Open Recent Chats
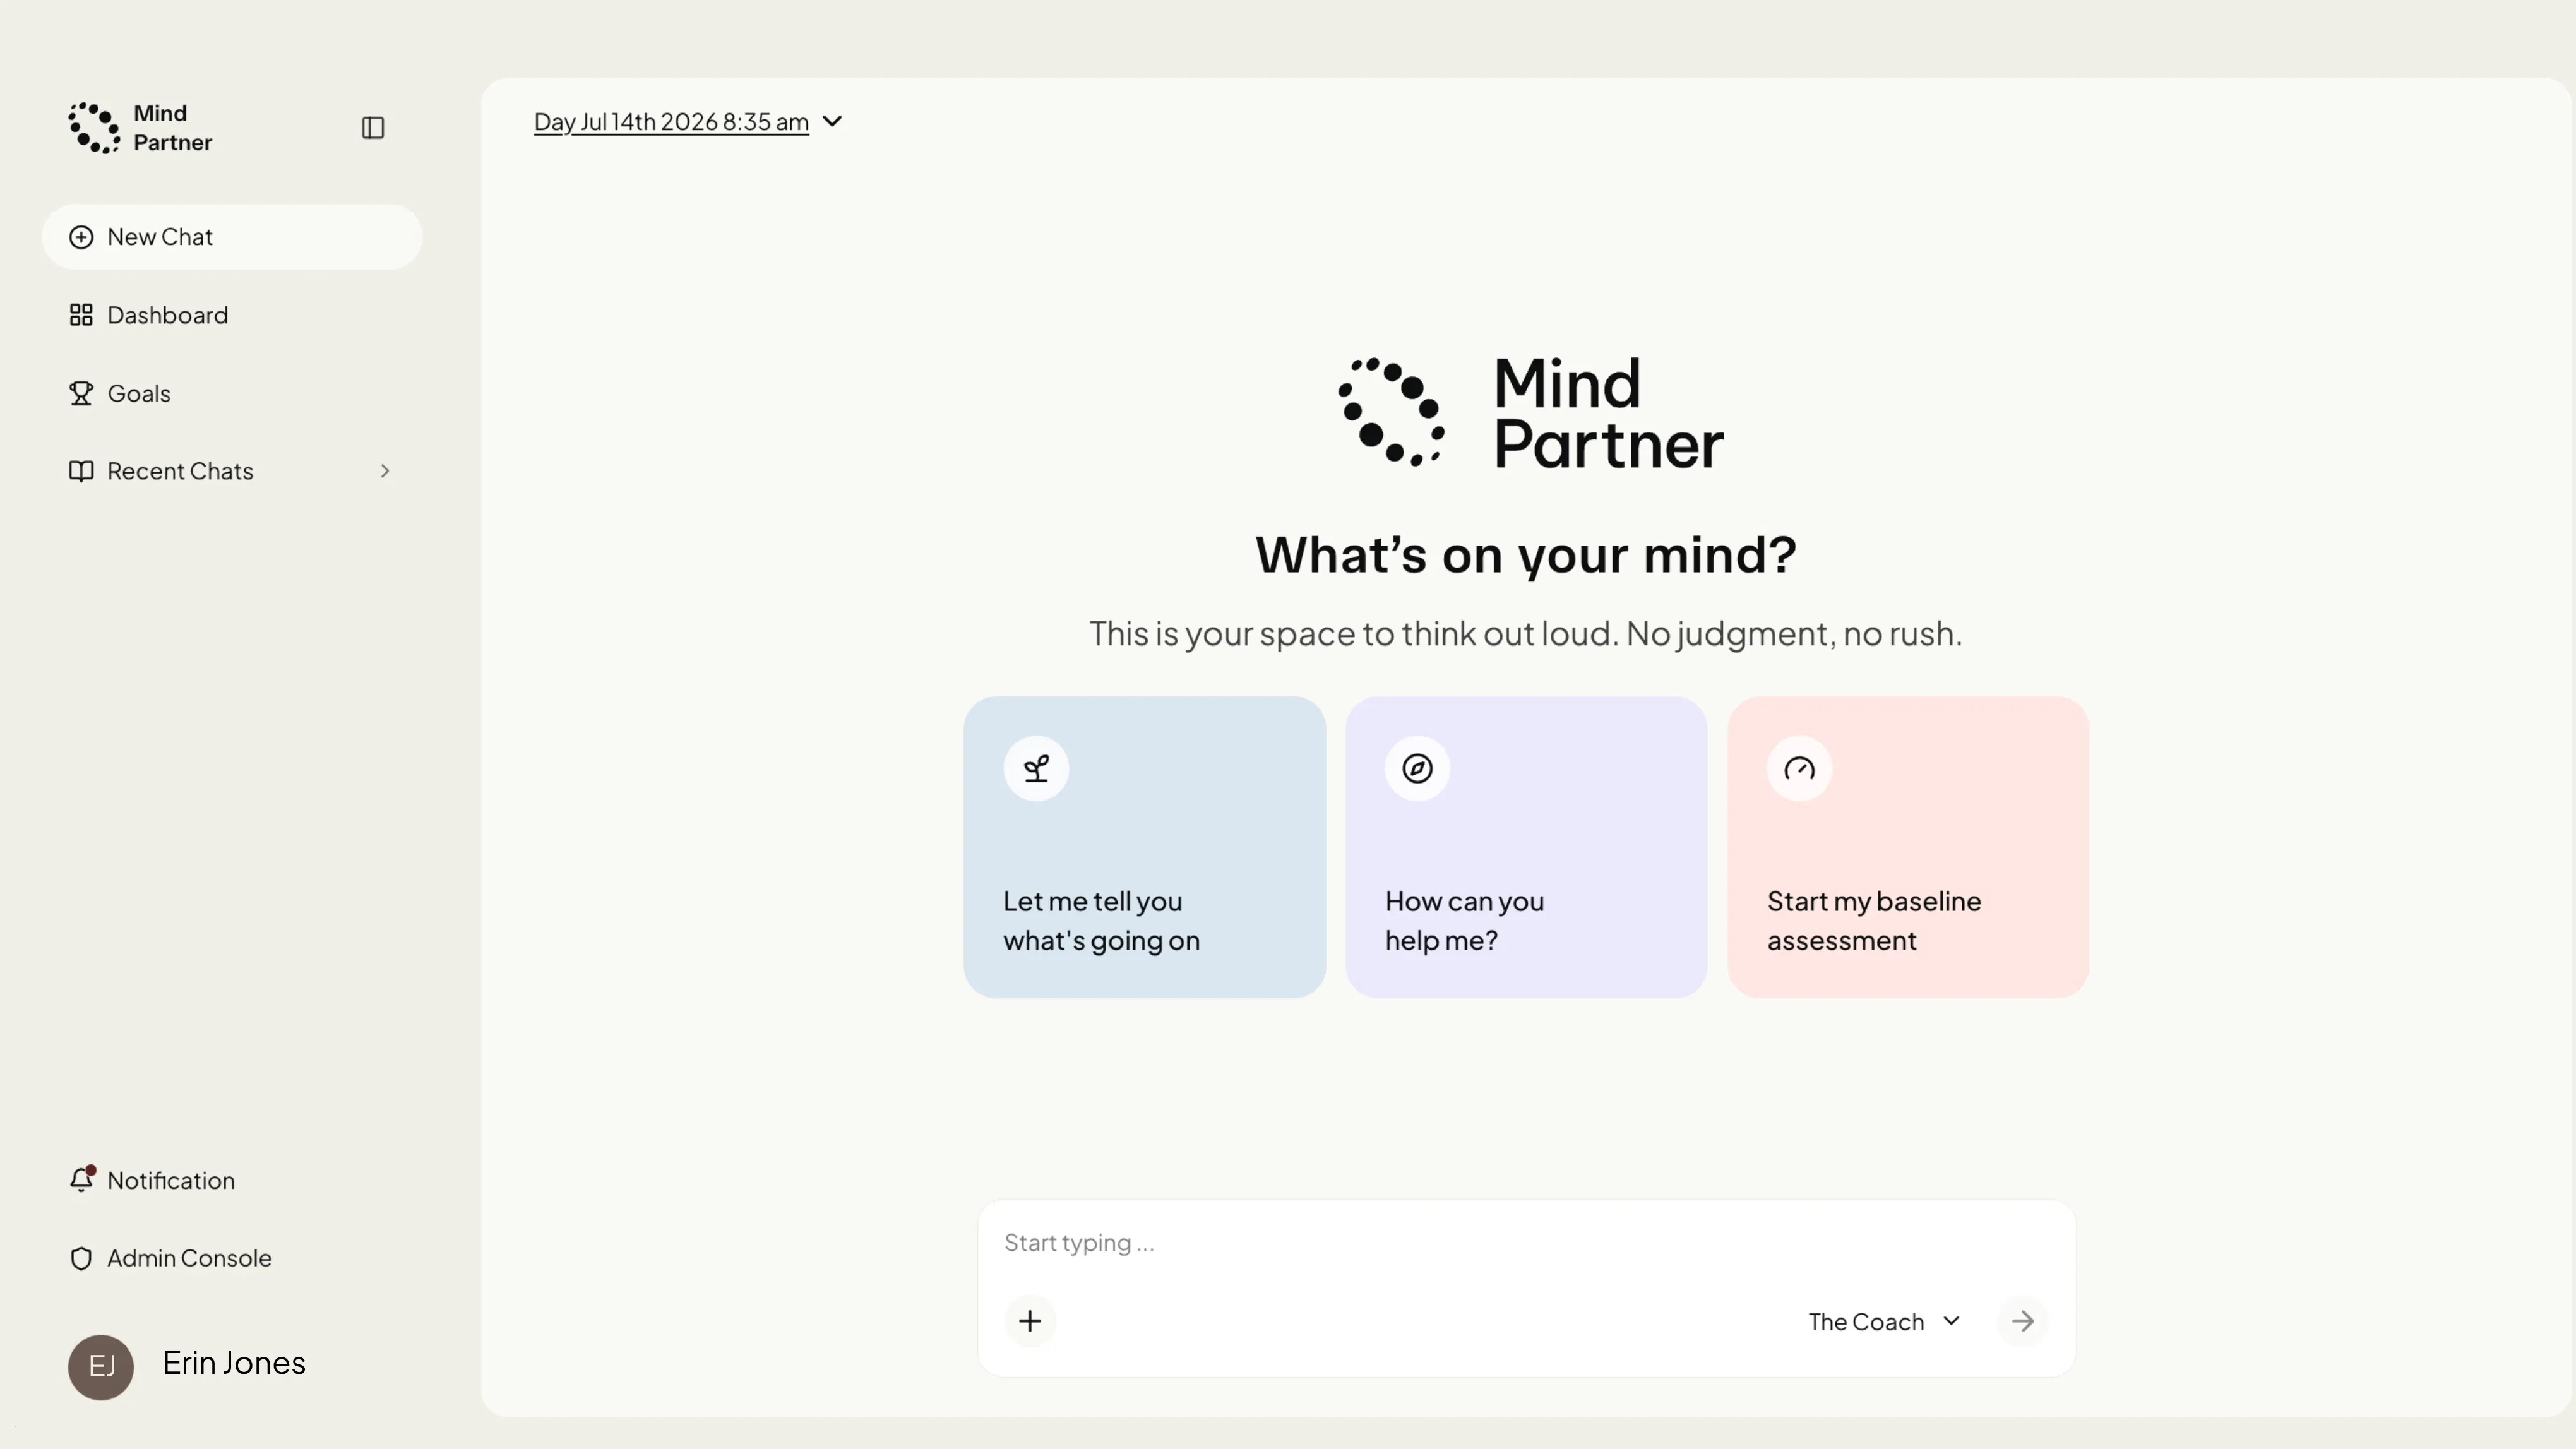This screenshot has width=2576, height=1449. click(232, 471)
